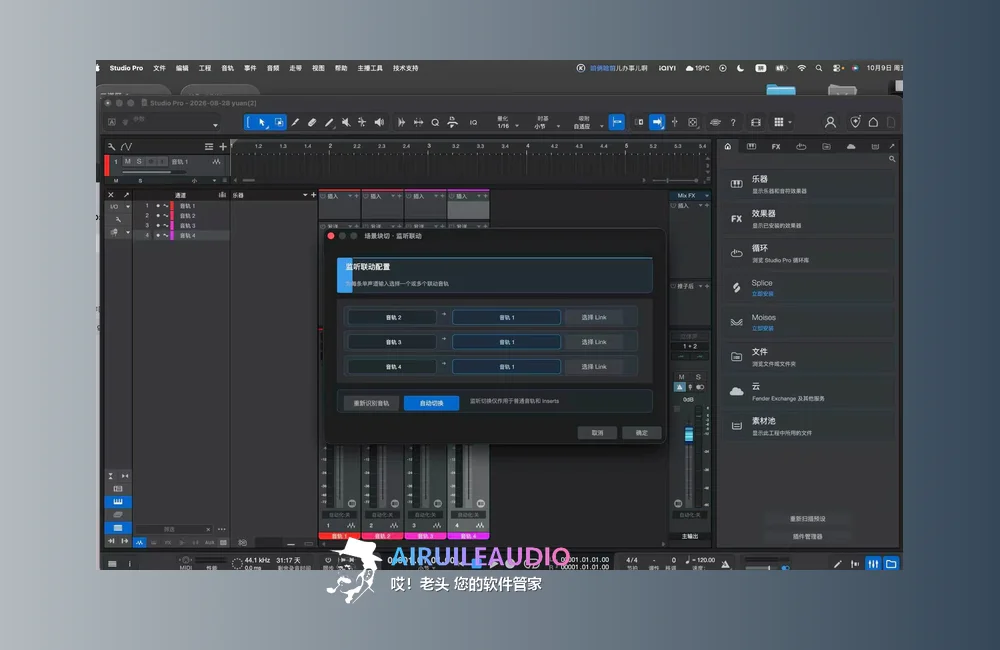Open the parameter field dropdown arrow

point(216,125)
